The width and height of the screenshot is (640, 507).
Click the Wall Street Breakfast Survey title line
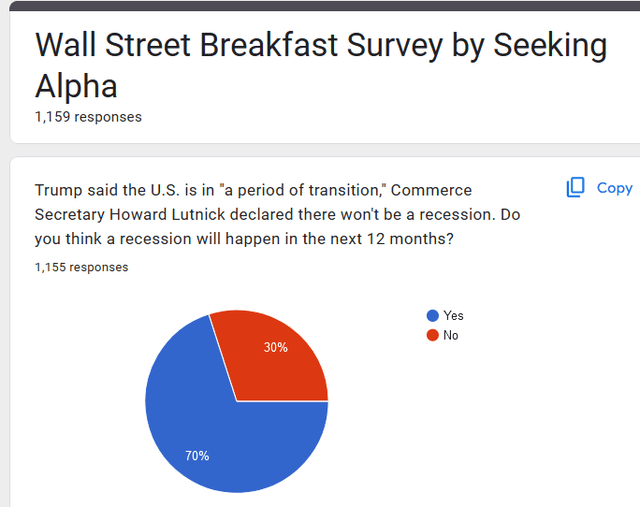point(320,46)
